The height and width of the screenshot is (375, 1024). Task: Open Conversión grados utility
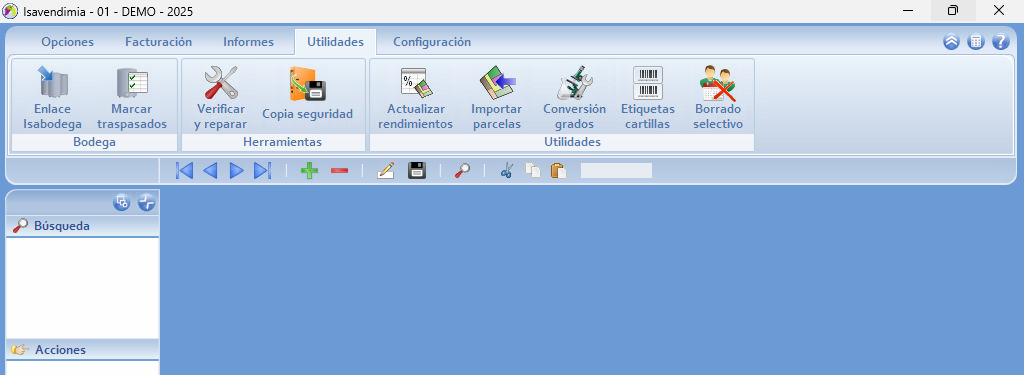click(x=575, y=97)
